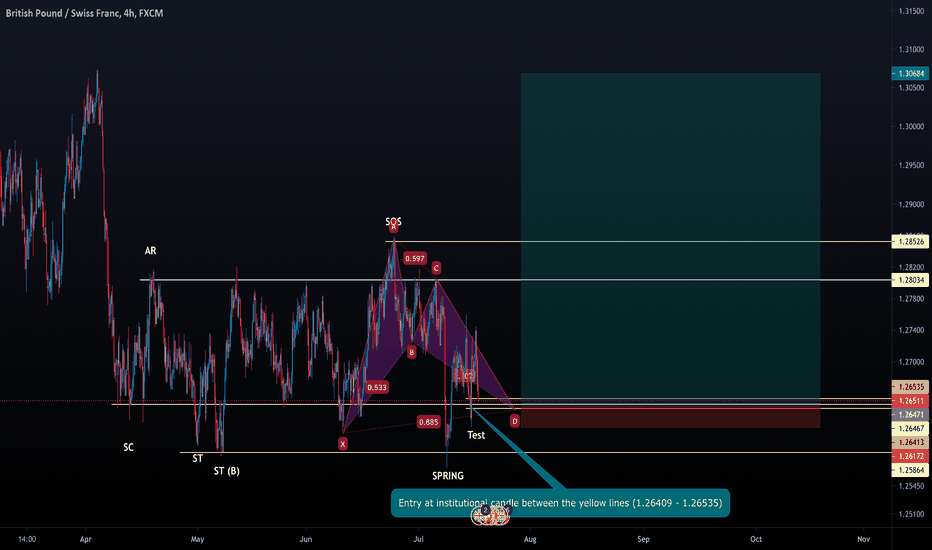Click the 1.25100 price scale value

click(x=911, y=514)
